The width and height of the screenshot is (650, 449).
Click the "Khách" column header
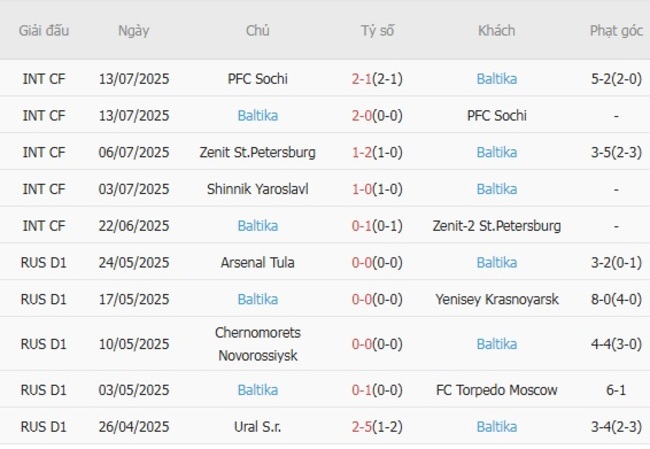tap(496, 31)
